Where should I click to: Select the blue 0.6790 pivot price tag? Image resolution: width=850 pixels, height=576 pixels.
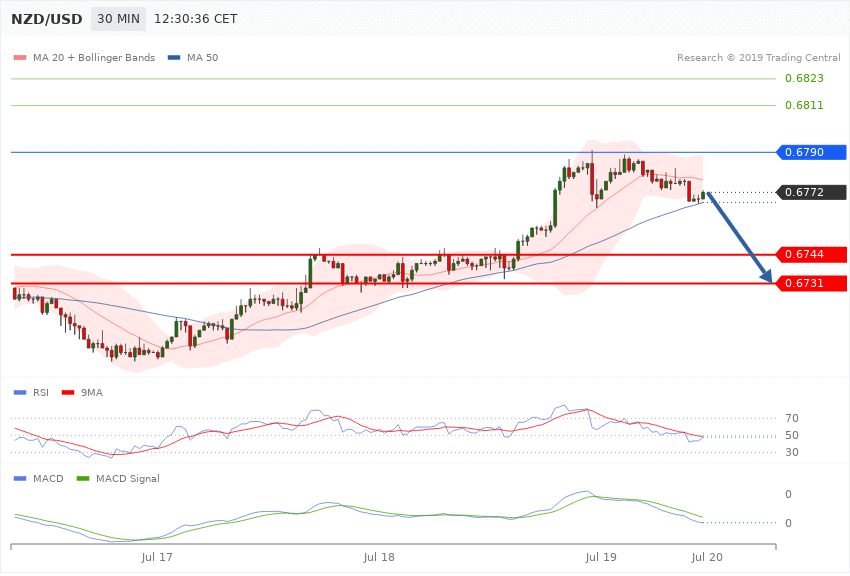[812, 152]
